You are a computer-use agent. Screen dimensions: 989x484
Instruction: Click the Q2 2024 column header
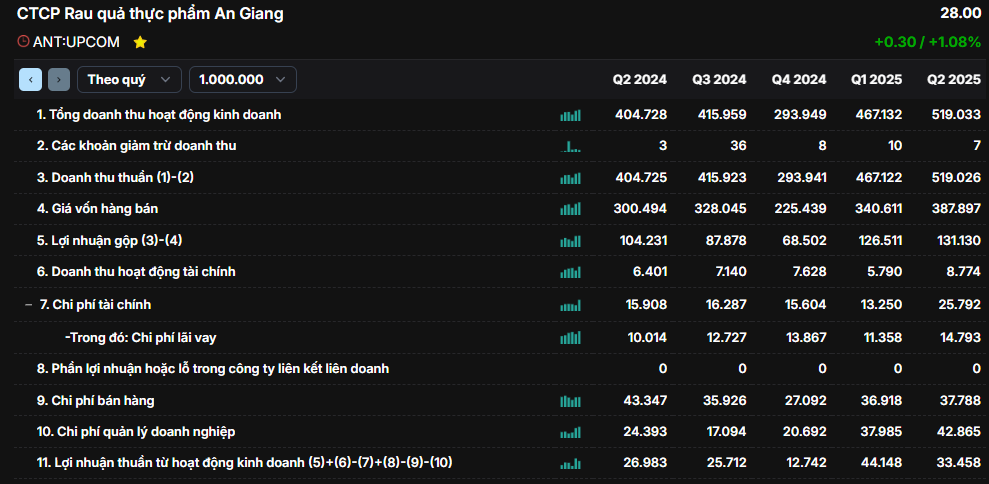pyautogui.click(x=640, y=80)
